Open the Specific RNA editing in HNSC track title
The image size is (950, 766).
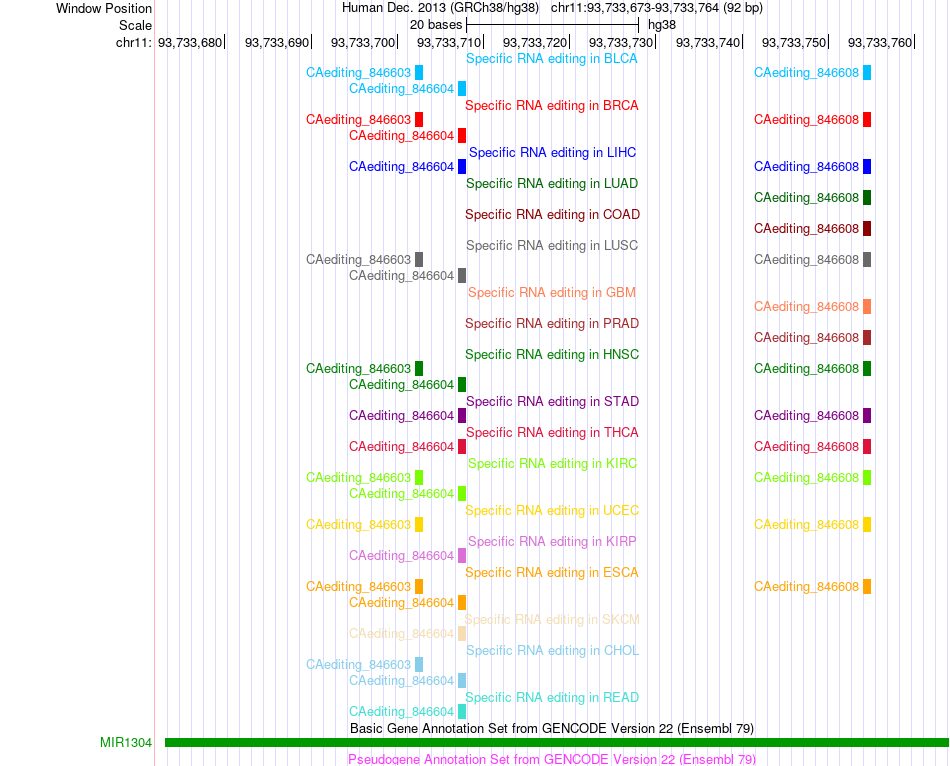coord(552,355)
